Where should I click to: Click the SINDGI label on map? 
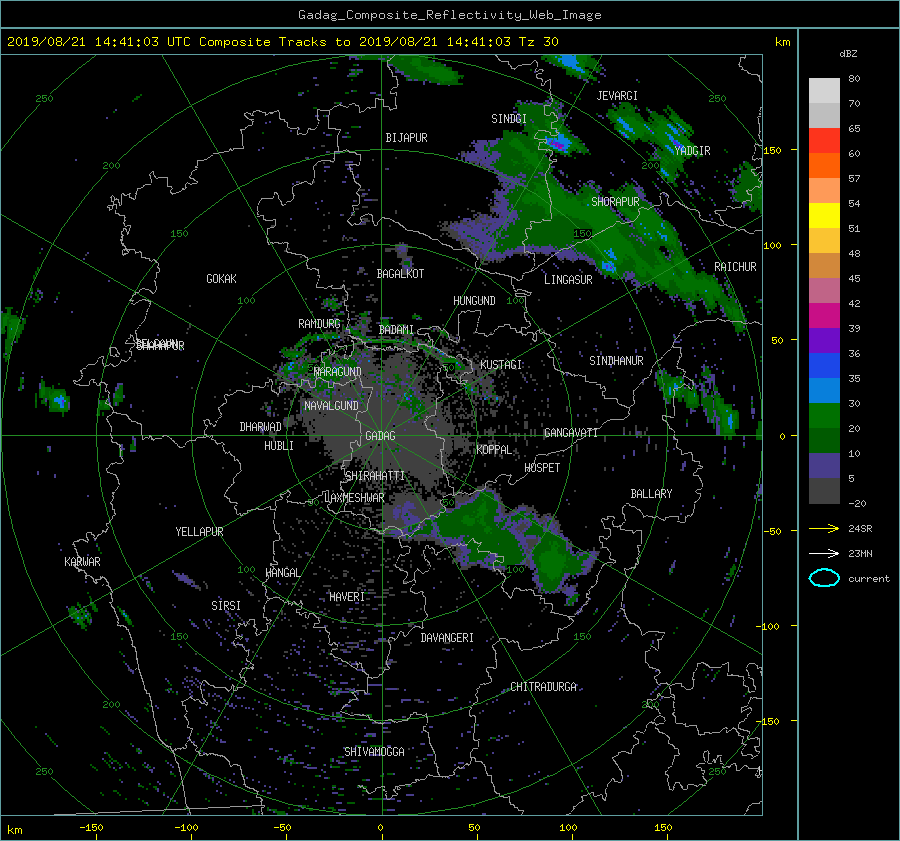pyautogui.click(x=509, y=119)
